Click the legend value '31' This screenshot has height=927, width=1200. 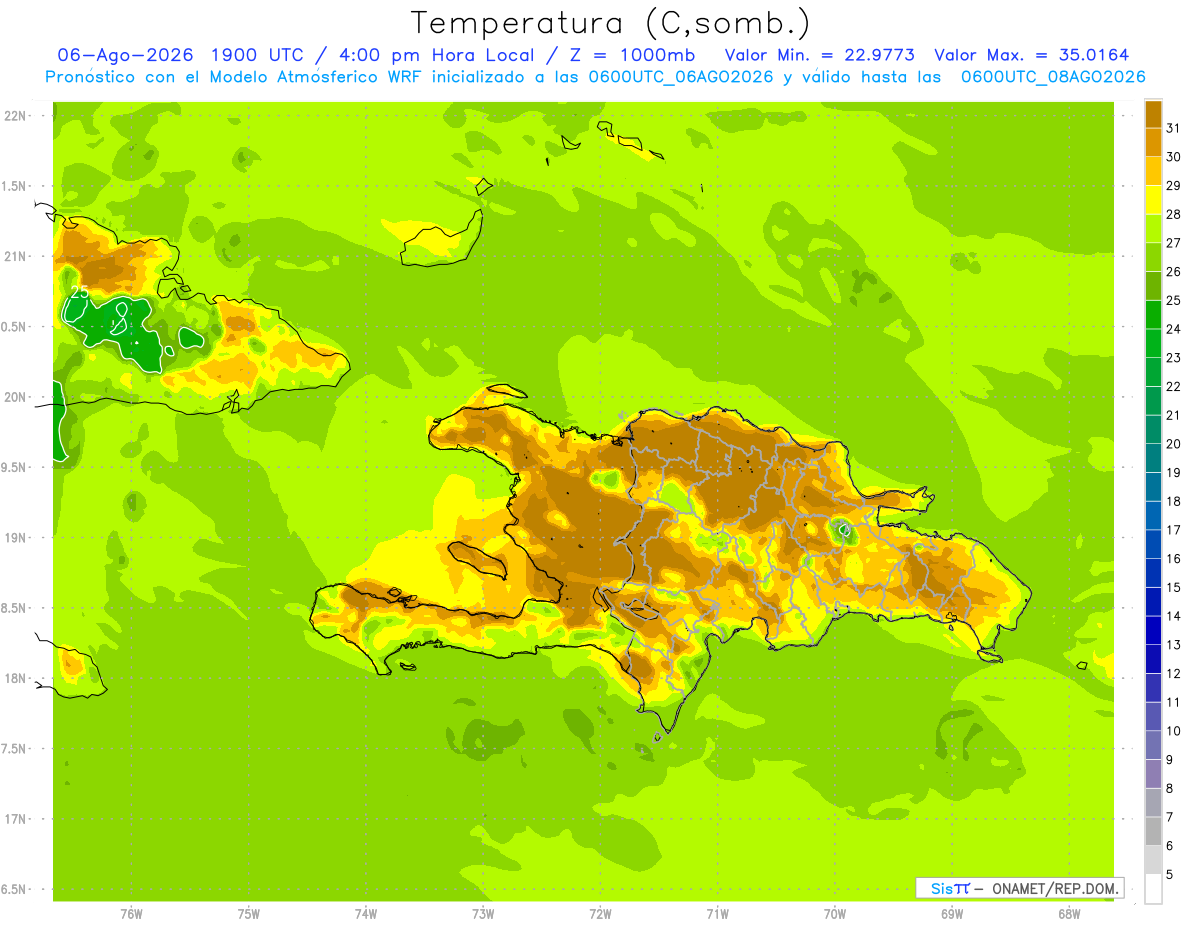[1173, 128]
